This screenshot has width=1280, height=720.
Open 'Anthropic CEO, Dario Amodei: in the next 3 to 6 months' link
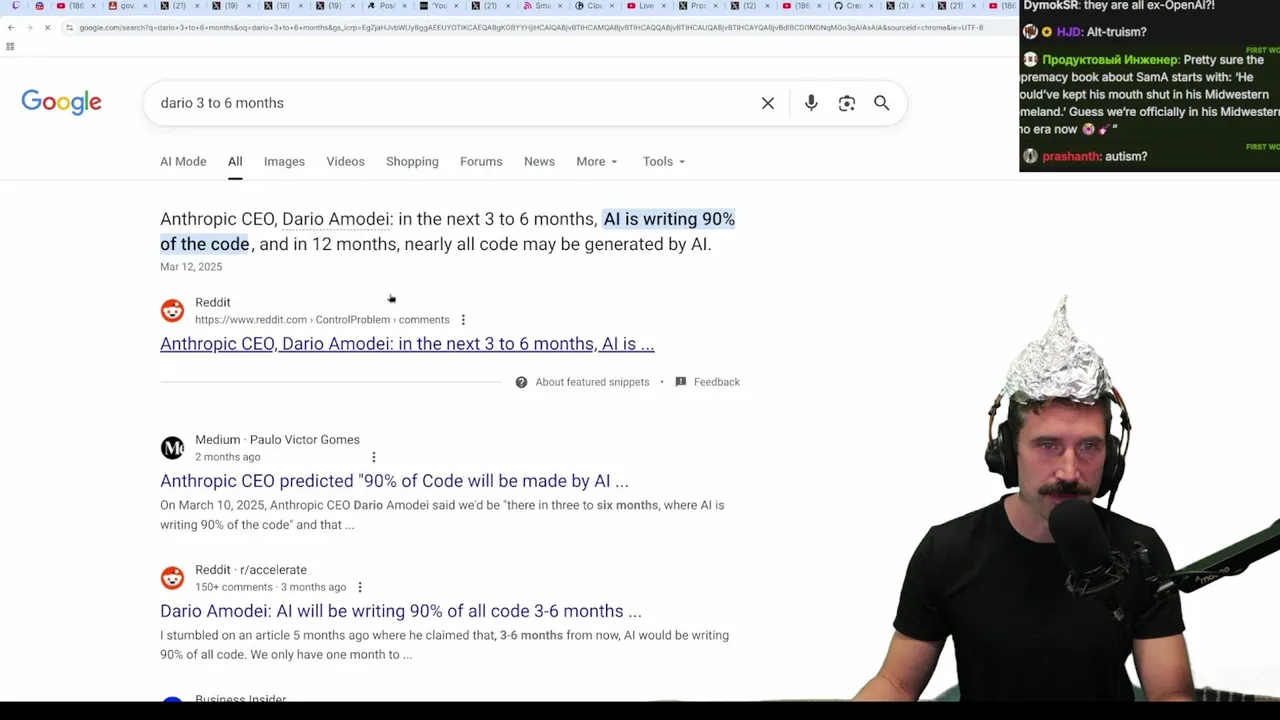click(x=407, y=344)
